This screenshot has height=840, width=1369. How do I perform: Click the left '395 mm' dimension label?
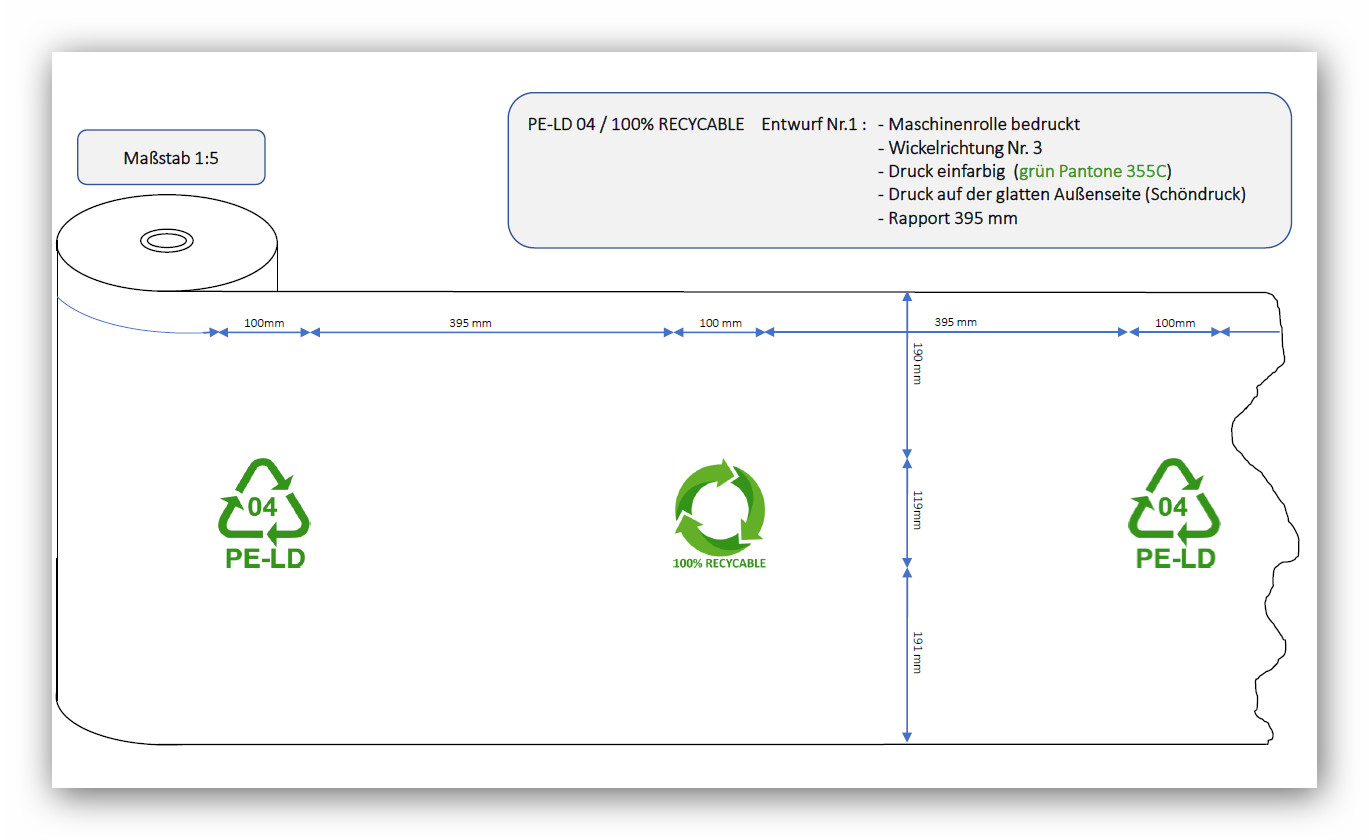(470, 323)
